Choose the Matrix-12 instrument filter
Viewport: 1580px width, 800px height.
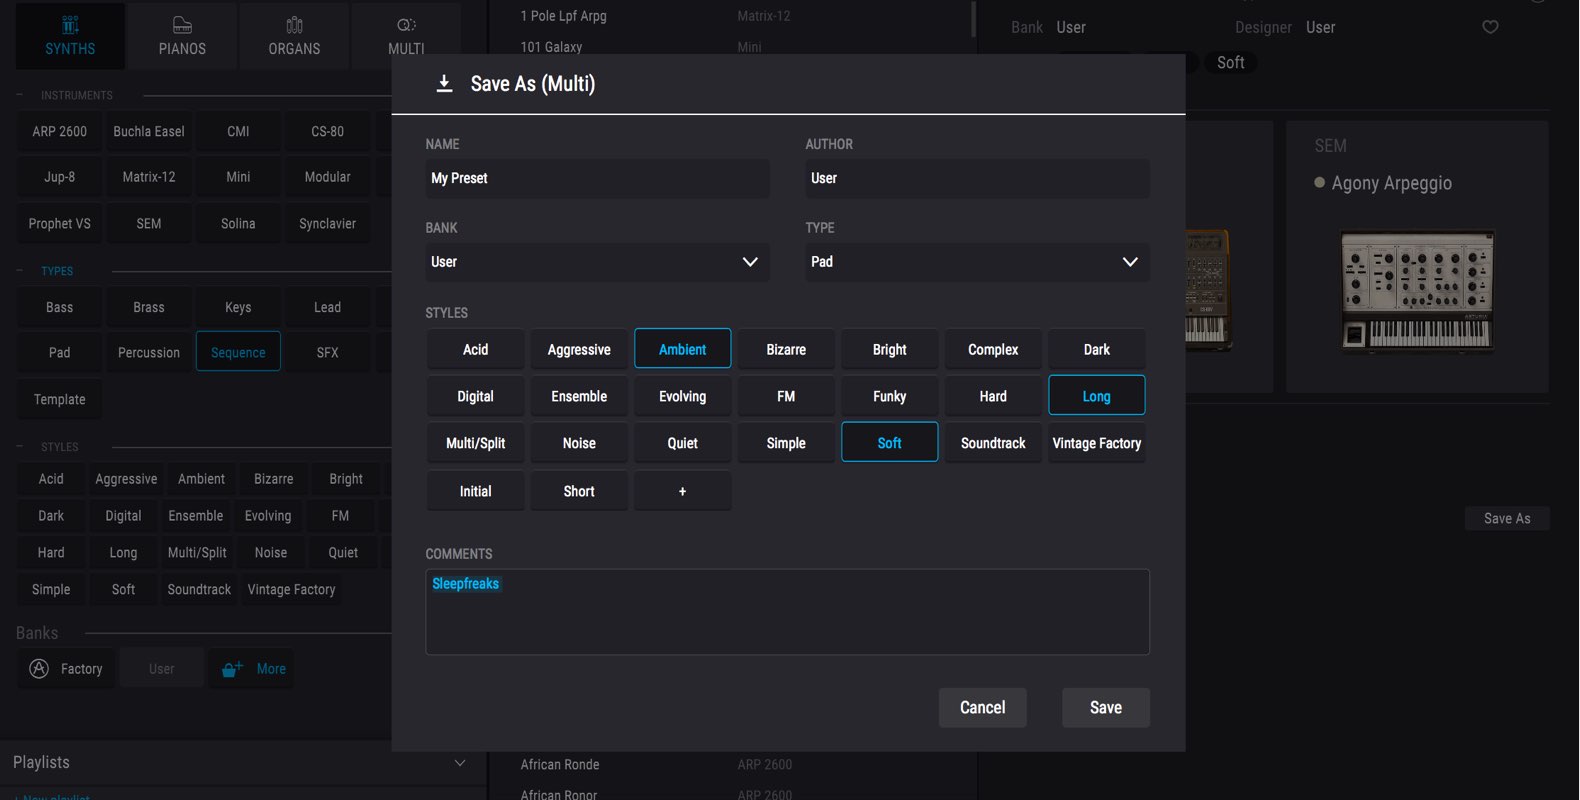(149, 177)
